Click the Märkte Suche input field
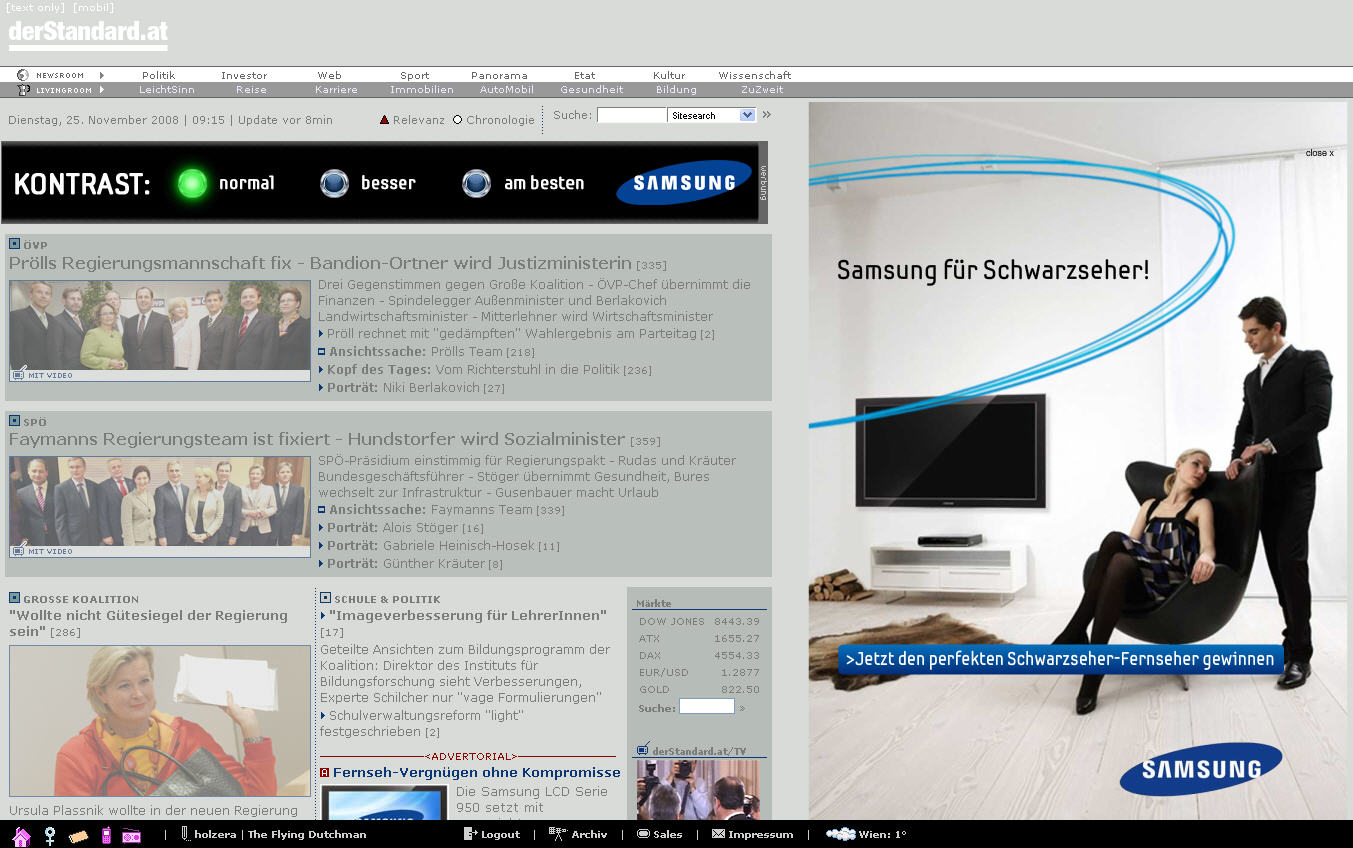Screen dimensions: 1353x848 707,707
